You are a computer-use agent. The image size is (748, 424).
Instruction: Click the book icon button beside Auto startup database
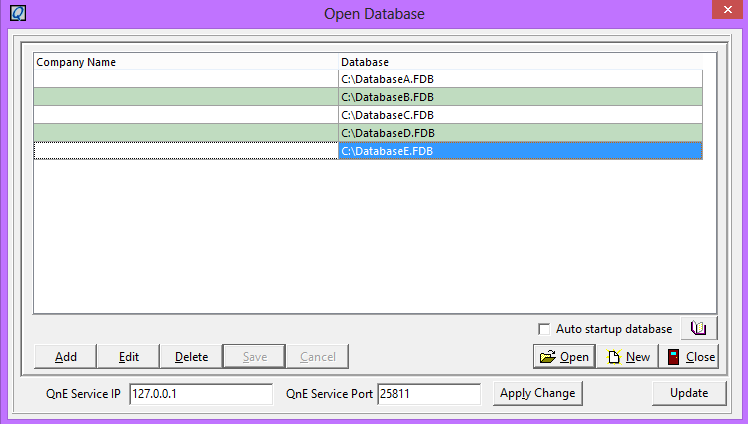point(698,328)
